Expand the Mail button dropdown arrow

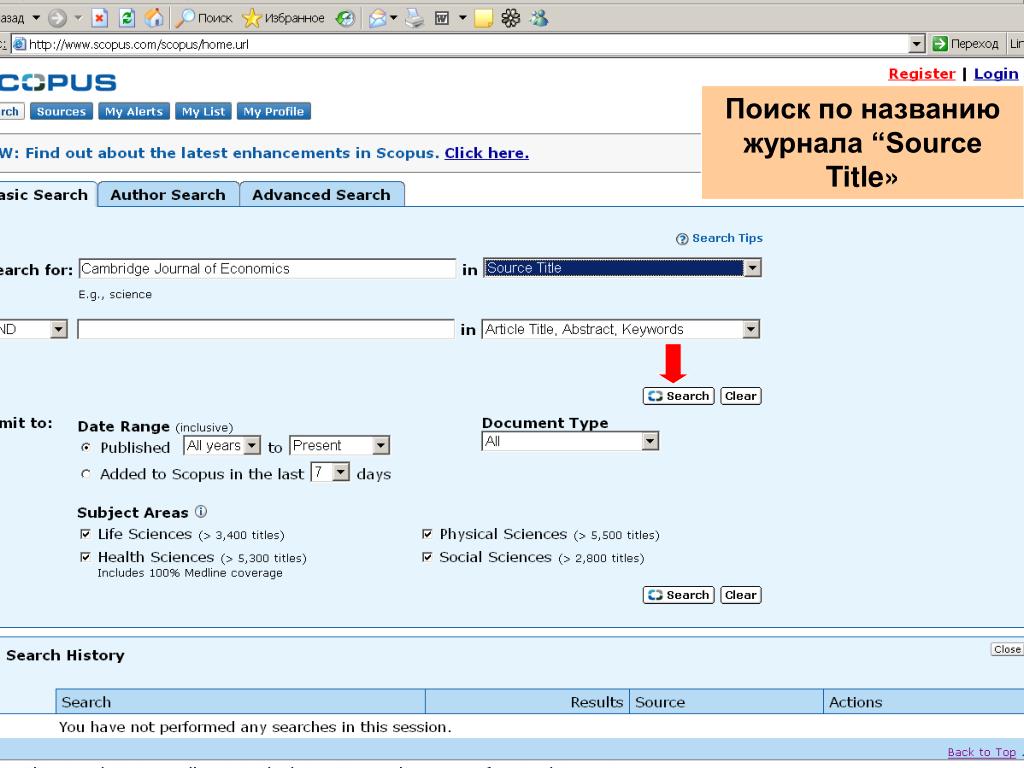point(393,18)
